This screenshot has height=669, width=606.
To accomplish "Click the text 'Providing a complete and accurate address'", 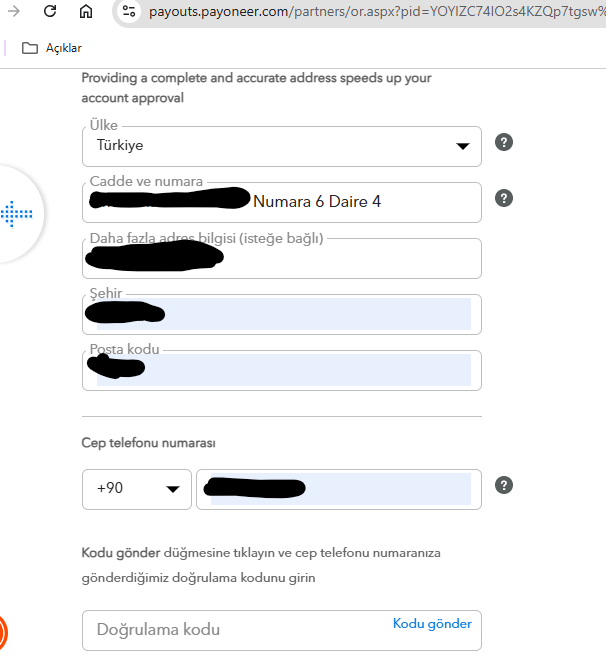I will [209, 78].
